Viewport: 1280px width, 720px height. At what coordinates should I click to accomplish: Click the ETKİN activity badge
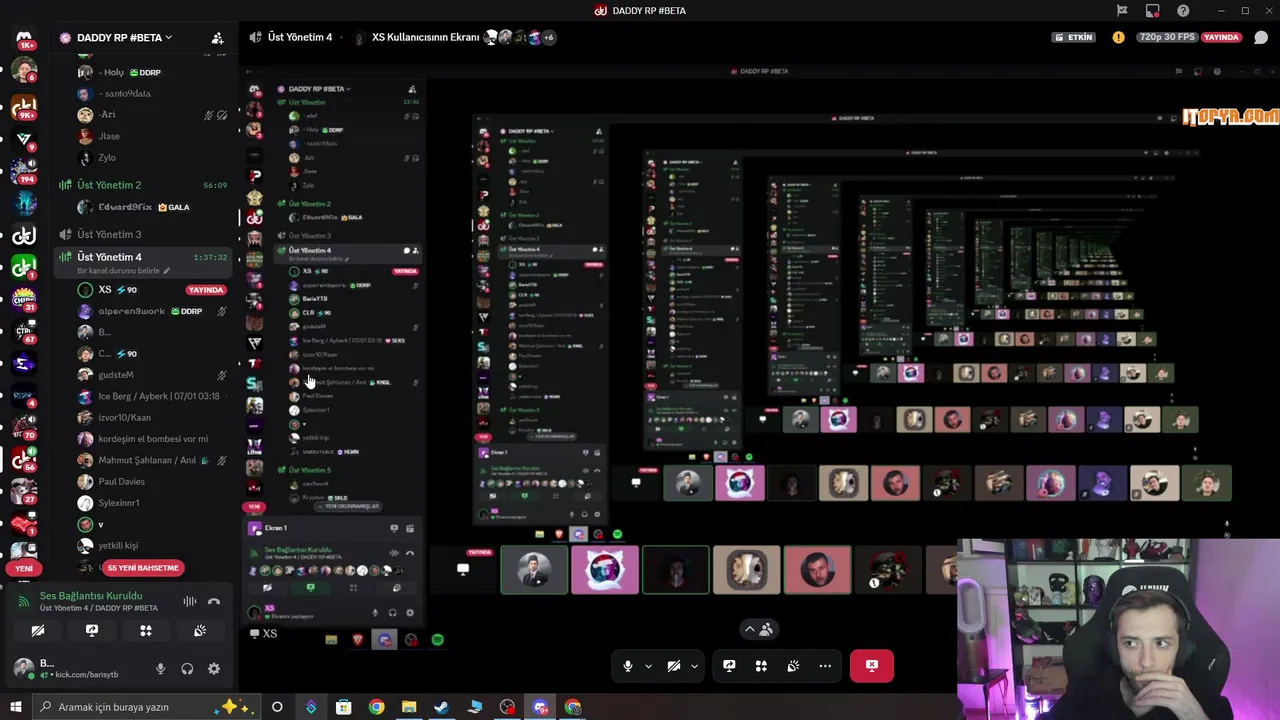[x=1073, y=37]
